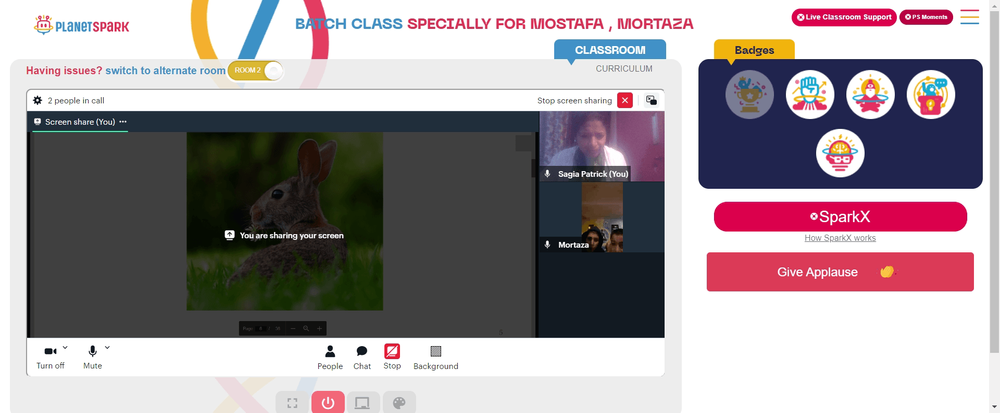The image size is (1000, 413).
Task: Select the greyed trophy badge
Action: pyautogui.click(x=749, y=94)
